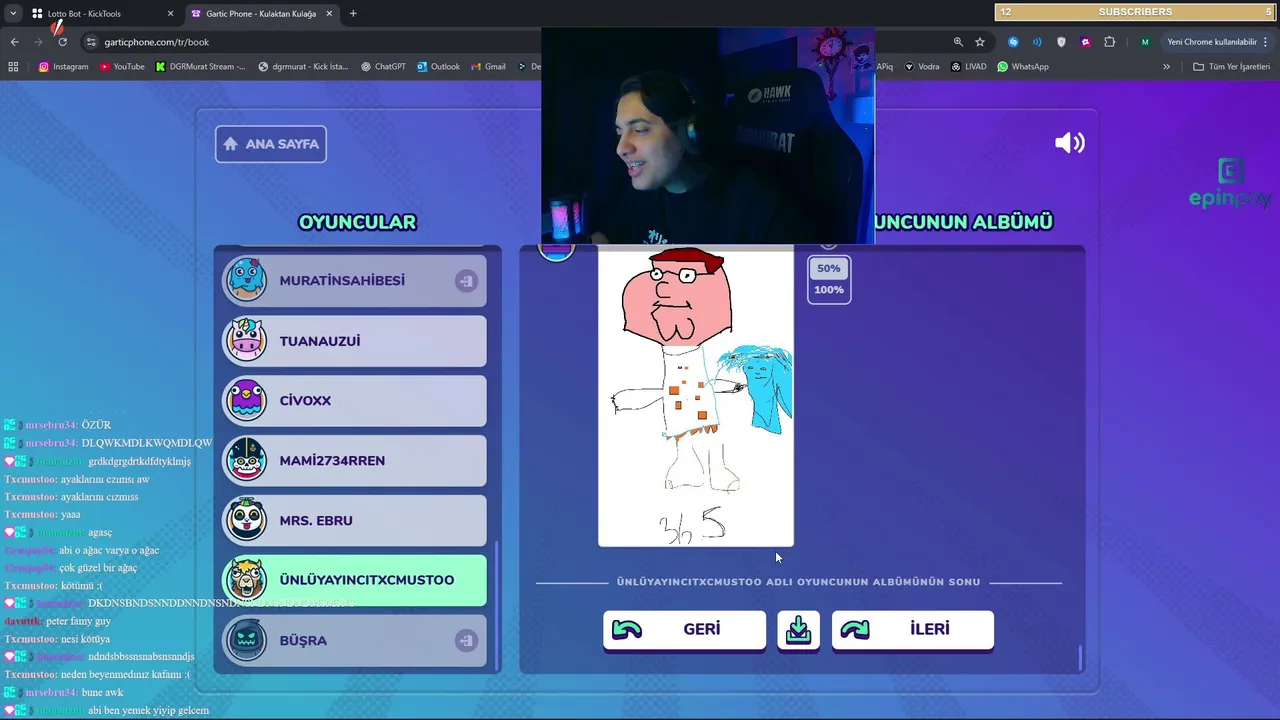Image resolution: width=1280 pixels, height=720 pixels.
Task: Click the left-game icon beside MURATINSAHIBESI
Action: 466,281
